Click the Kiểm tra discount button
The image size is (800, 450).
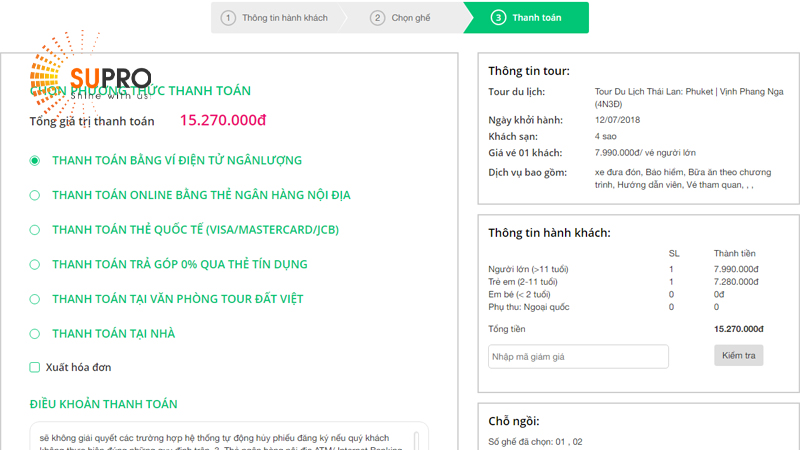[738, 356]
